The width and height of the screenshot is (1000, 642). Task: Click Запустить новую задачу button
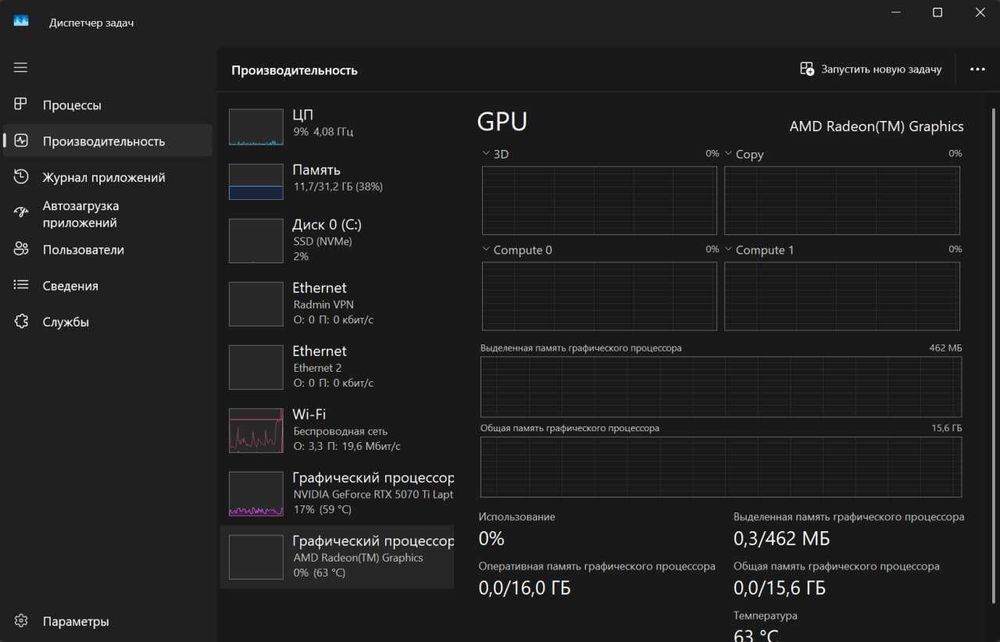871,69
